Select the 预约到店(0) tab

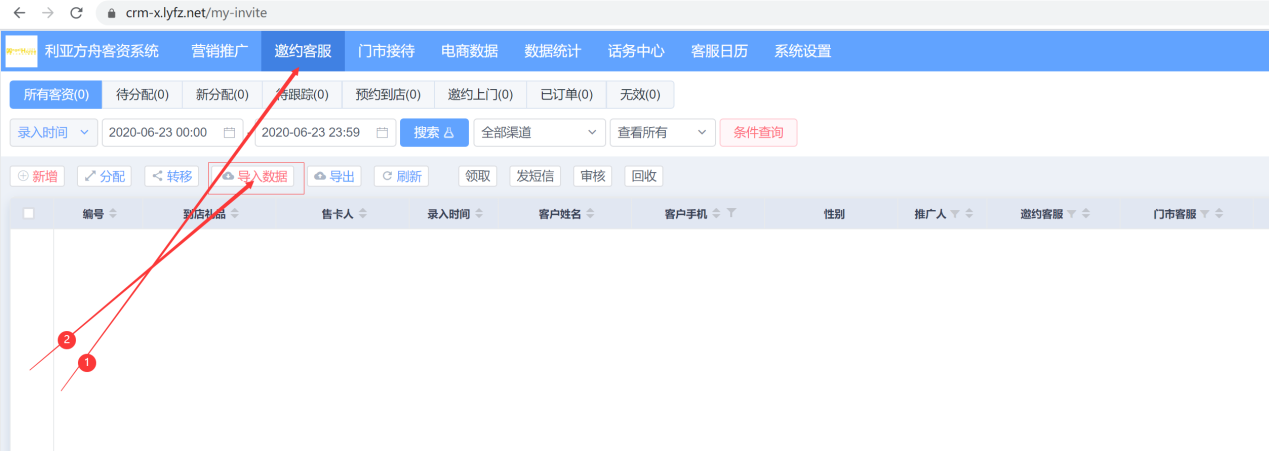click(387, 95)
